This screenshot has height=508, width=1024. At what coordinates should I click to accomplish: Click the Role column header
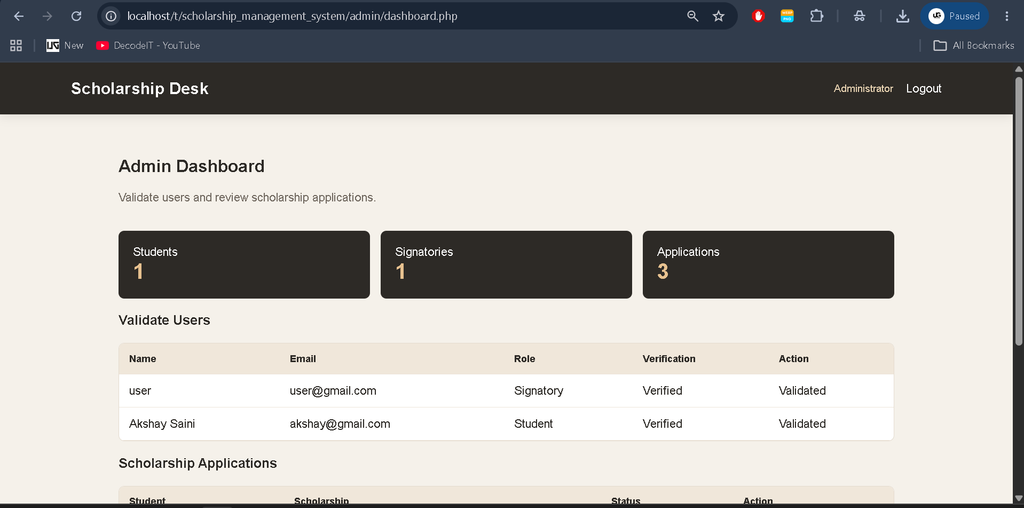[x=524, y=358]
